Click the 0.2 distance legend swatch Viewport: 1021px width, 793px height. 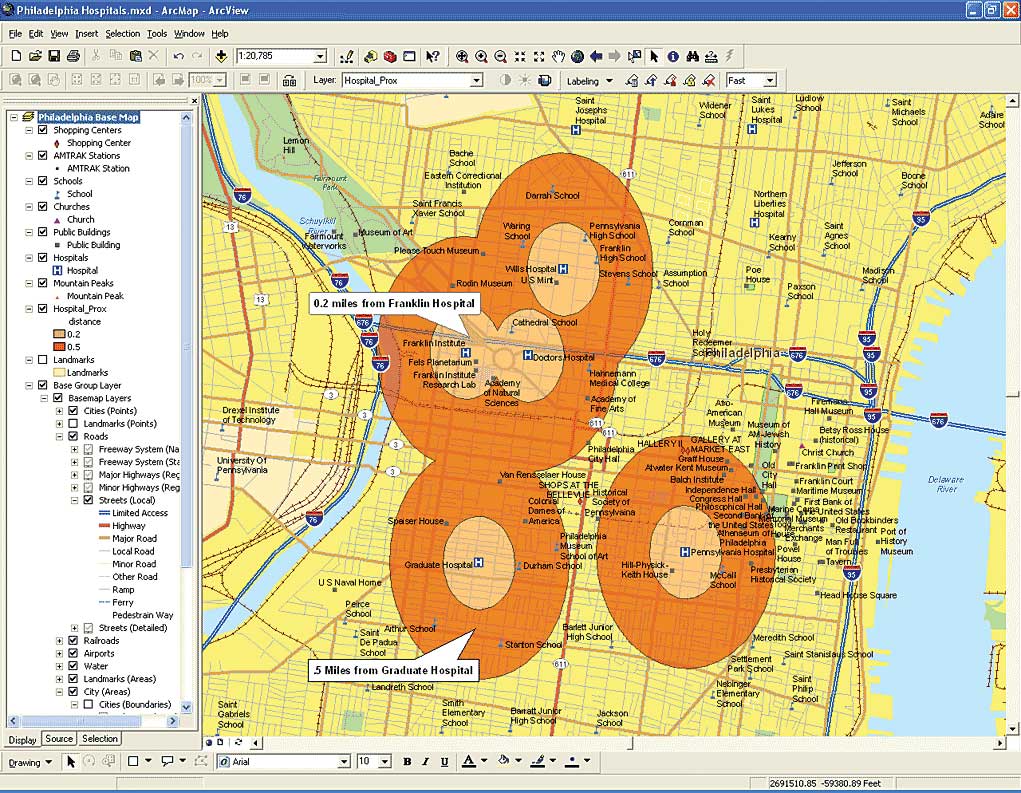pos(59,334)
